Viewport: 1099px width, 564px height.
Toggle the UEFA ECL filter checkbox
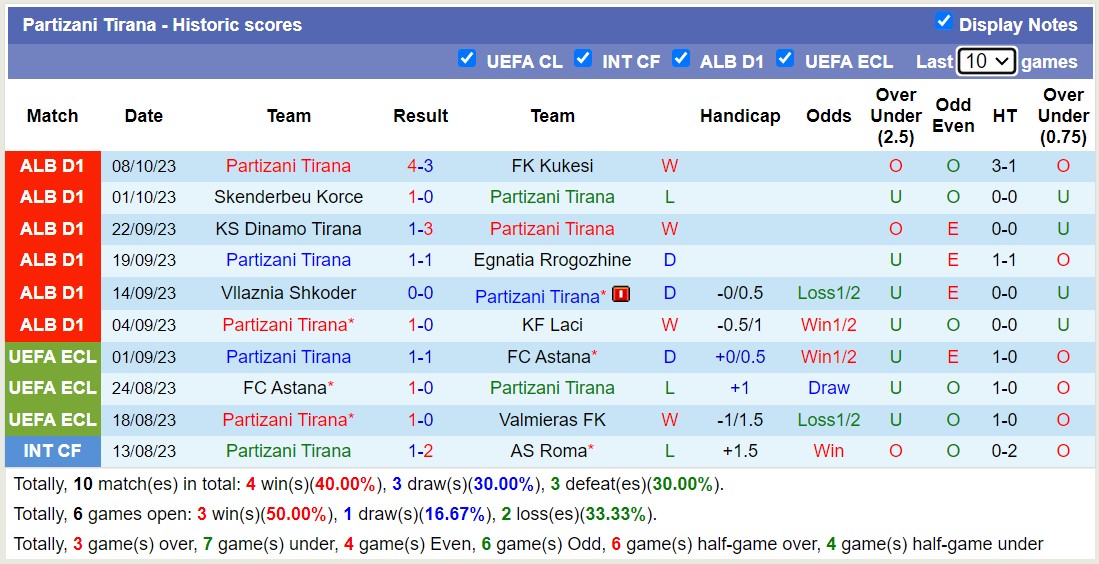pos(785,58)
